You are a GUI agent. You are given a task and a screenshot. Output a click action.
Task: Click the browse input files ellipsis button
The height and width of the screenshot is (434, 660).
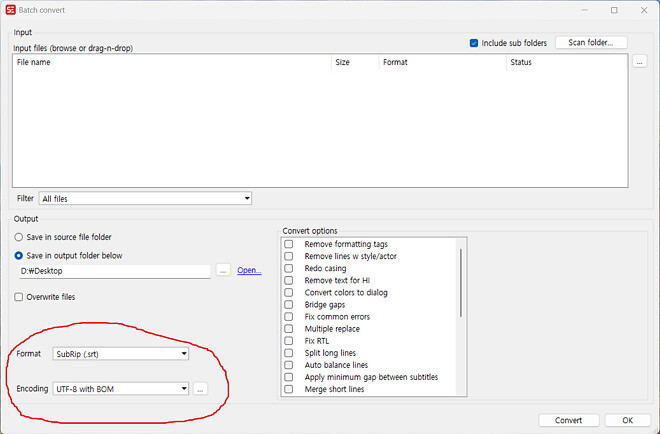click(639, 62)
